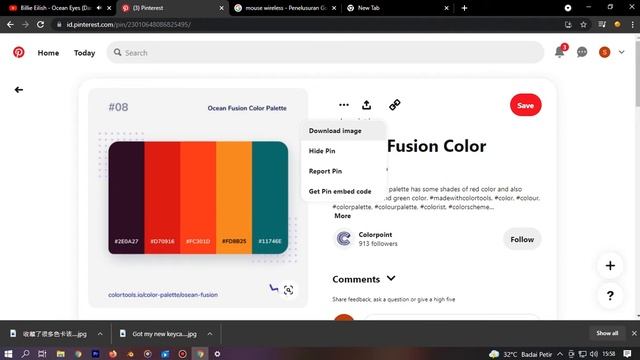Click the browser forward arrow
This screenshot has width=640, height=360.
pos(25,24)
